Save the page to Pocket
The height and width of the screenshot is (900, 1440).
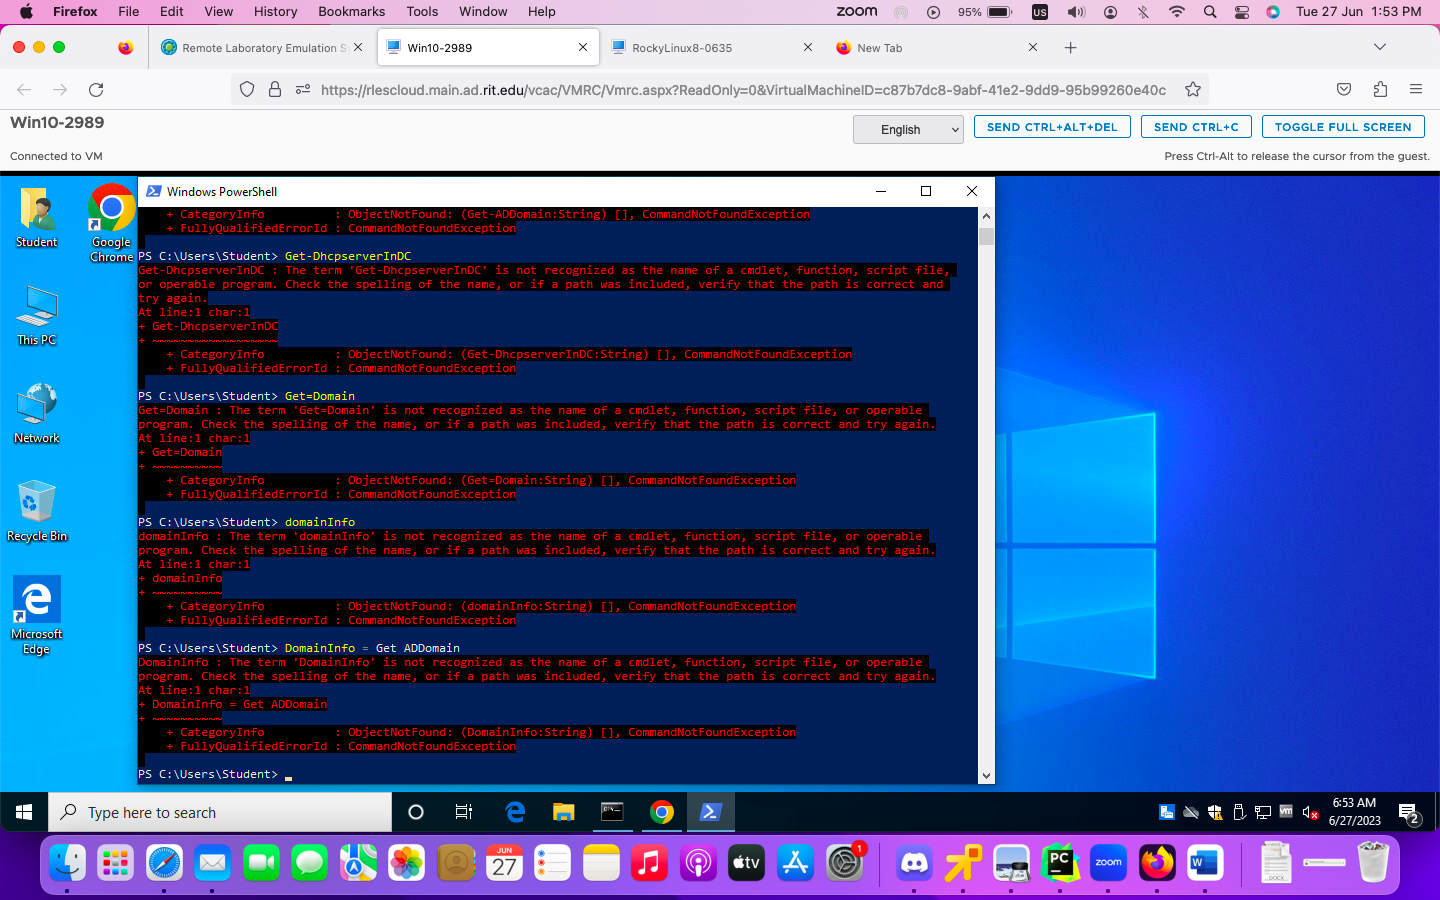[1344, 90]
